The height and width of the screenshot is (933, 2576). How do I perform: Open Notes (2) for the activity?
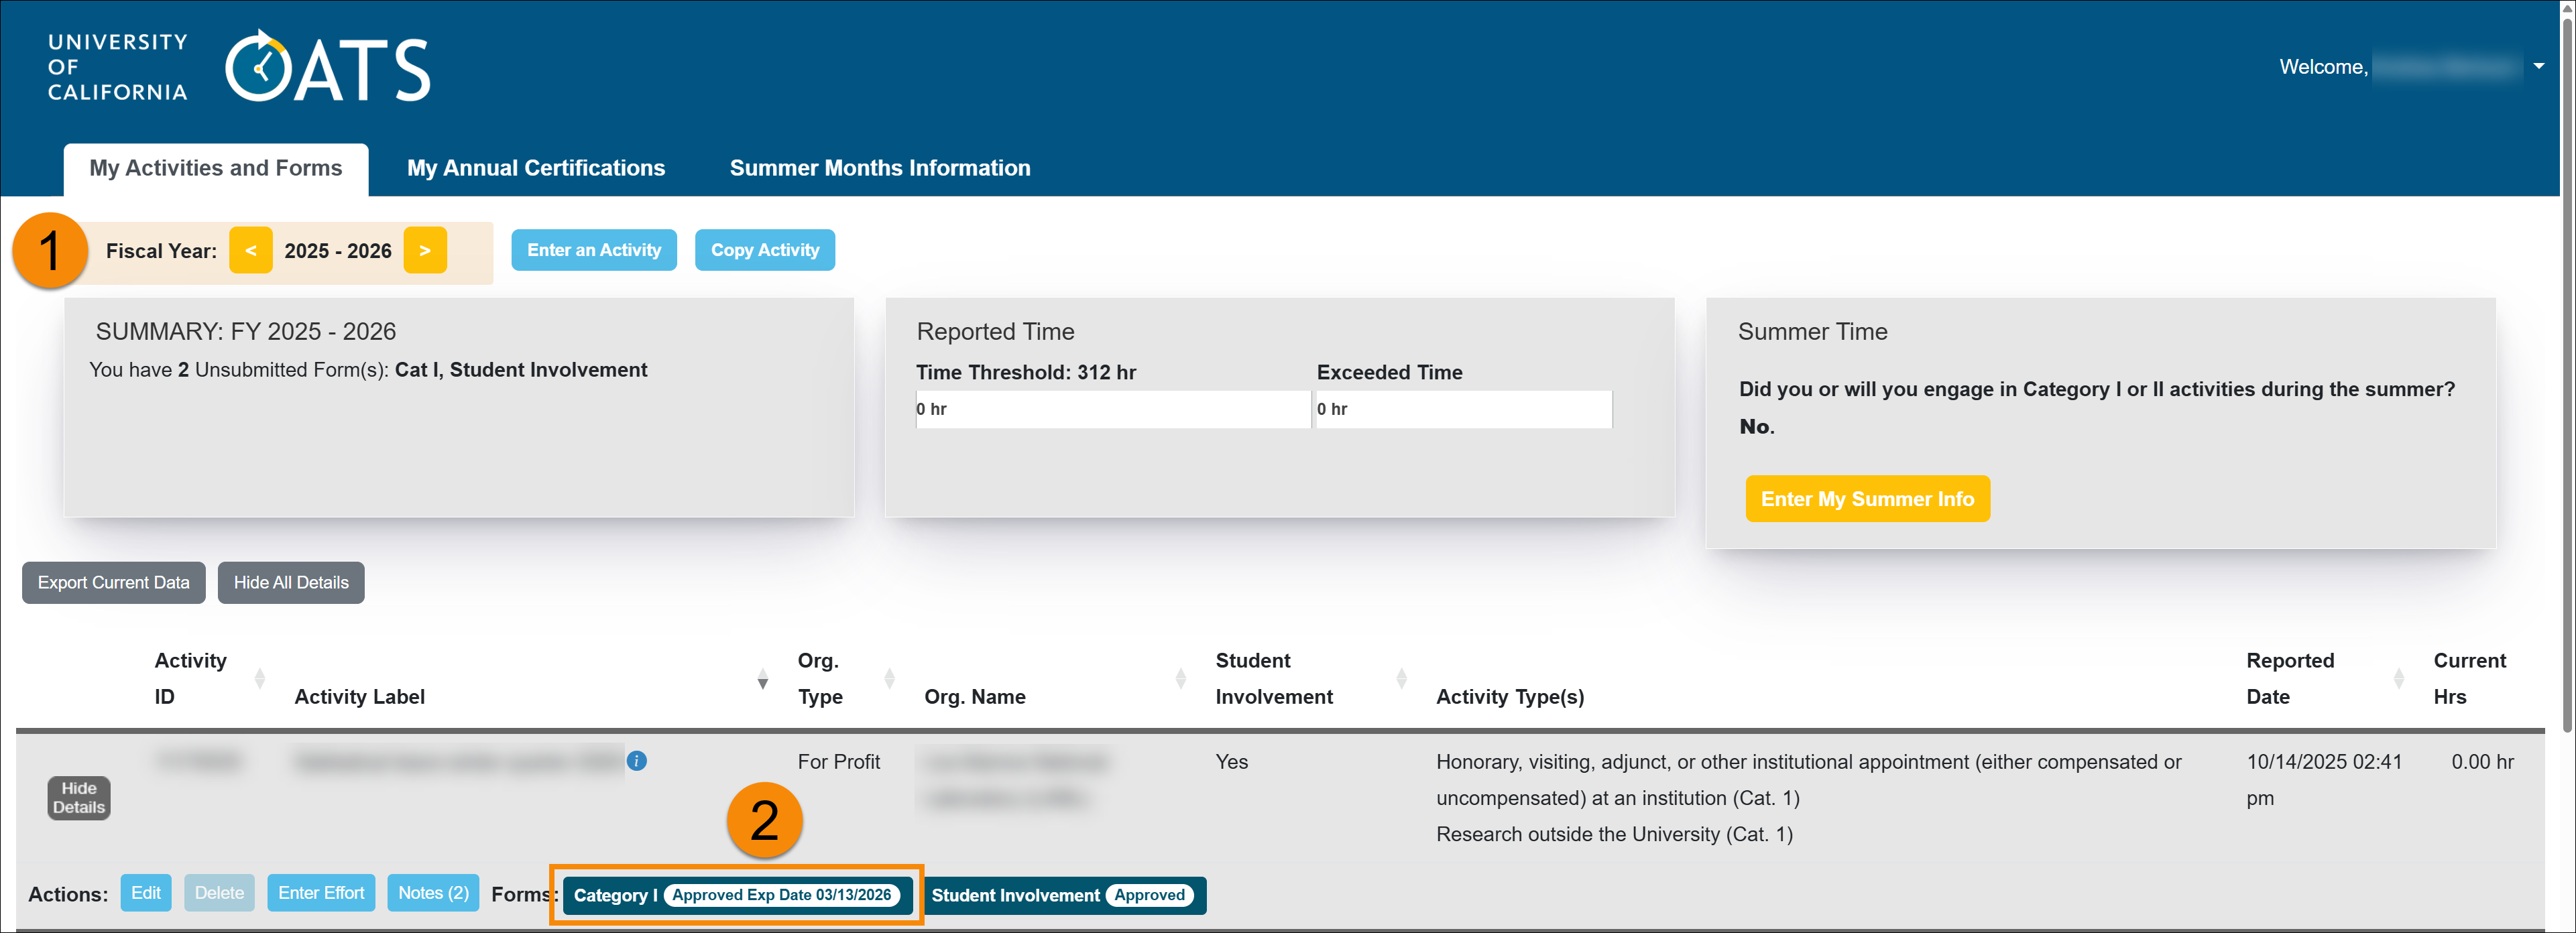[x=432, y=893]
